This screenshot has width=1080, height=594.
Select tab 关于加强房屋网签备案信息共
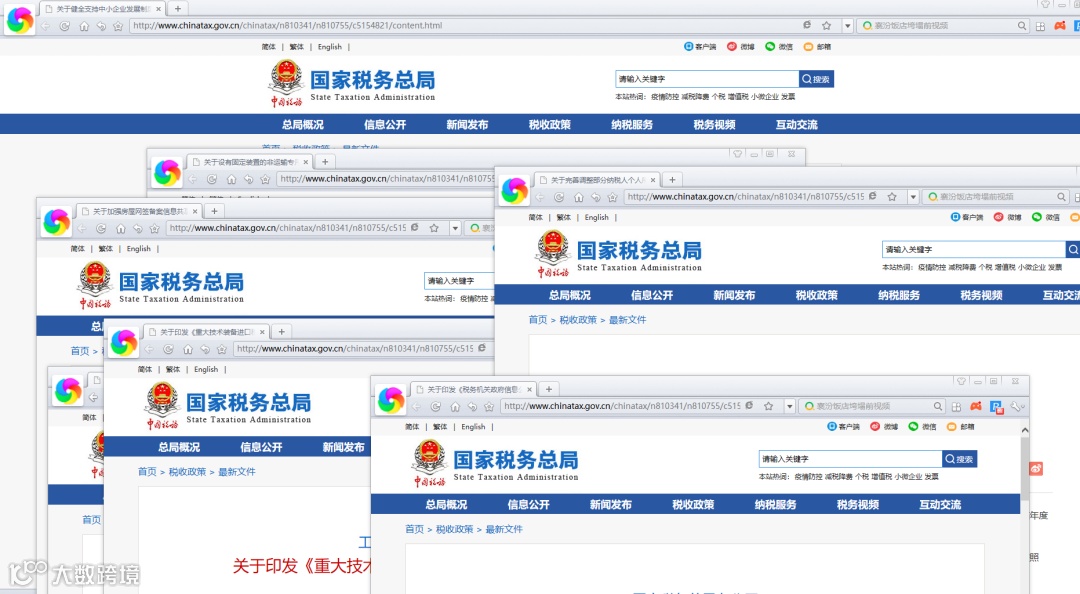tap(139, 211)
